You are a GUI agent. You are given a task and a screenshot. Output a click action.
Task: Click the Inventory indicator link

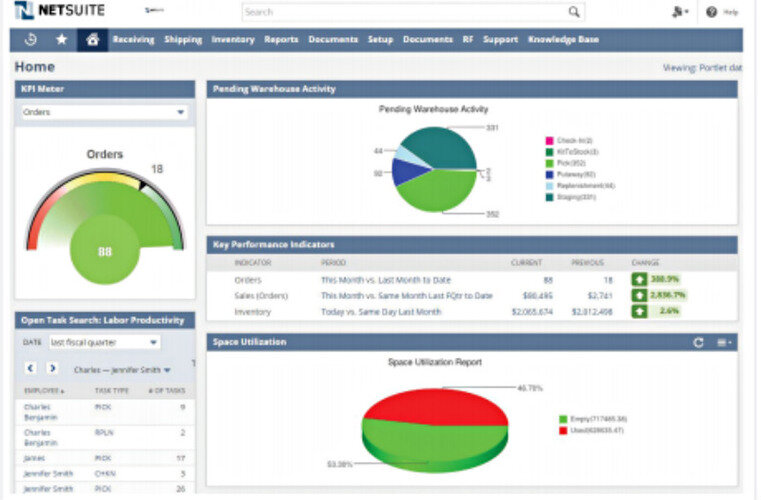tap(254, 312)
